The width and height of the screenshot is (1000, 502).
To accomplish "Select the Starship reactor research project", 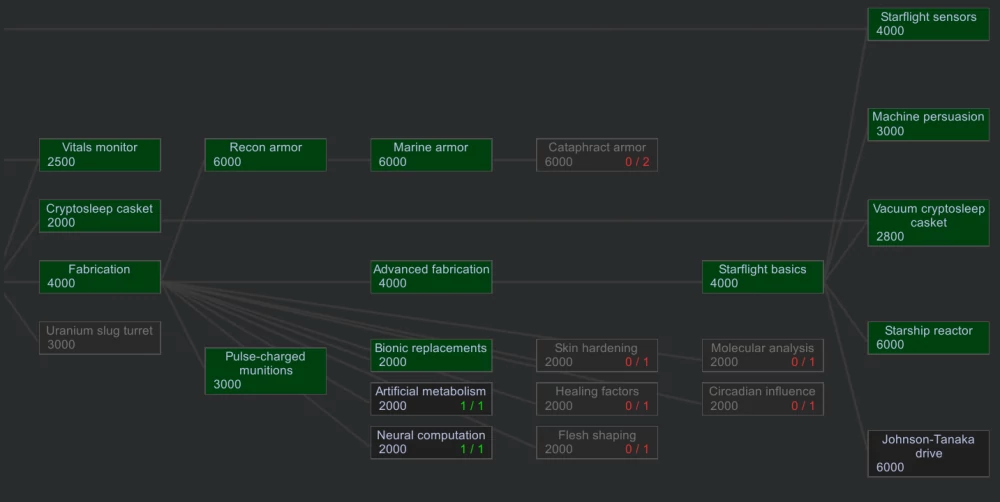I will pos(928,338).
